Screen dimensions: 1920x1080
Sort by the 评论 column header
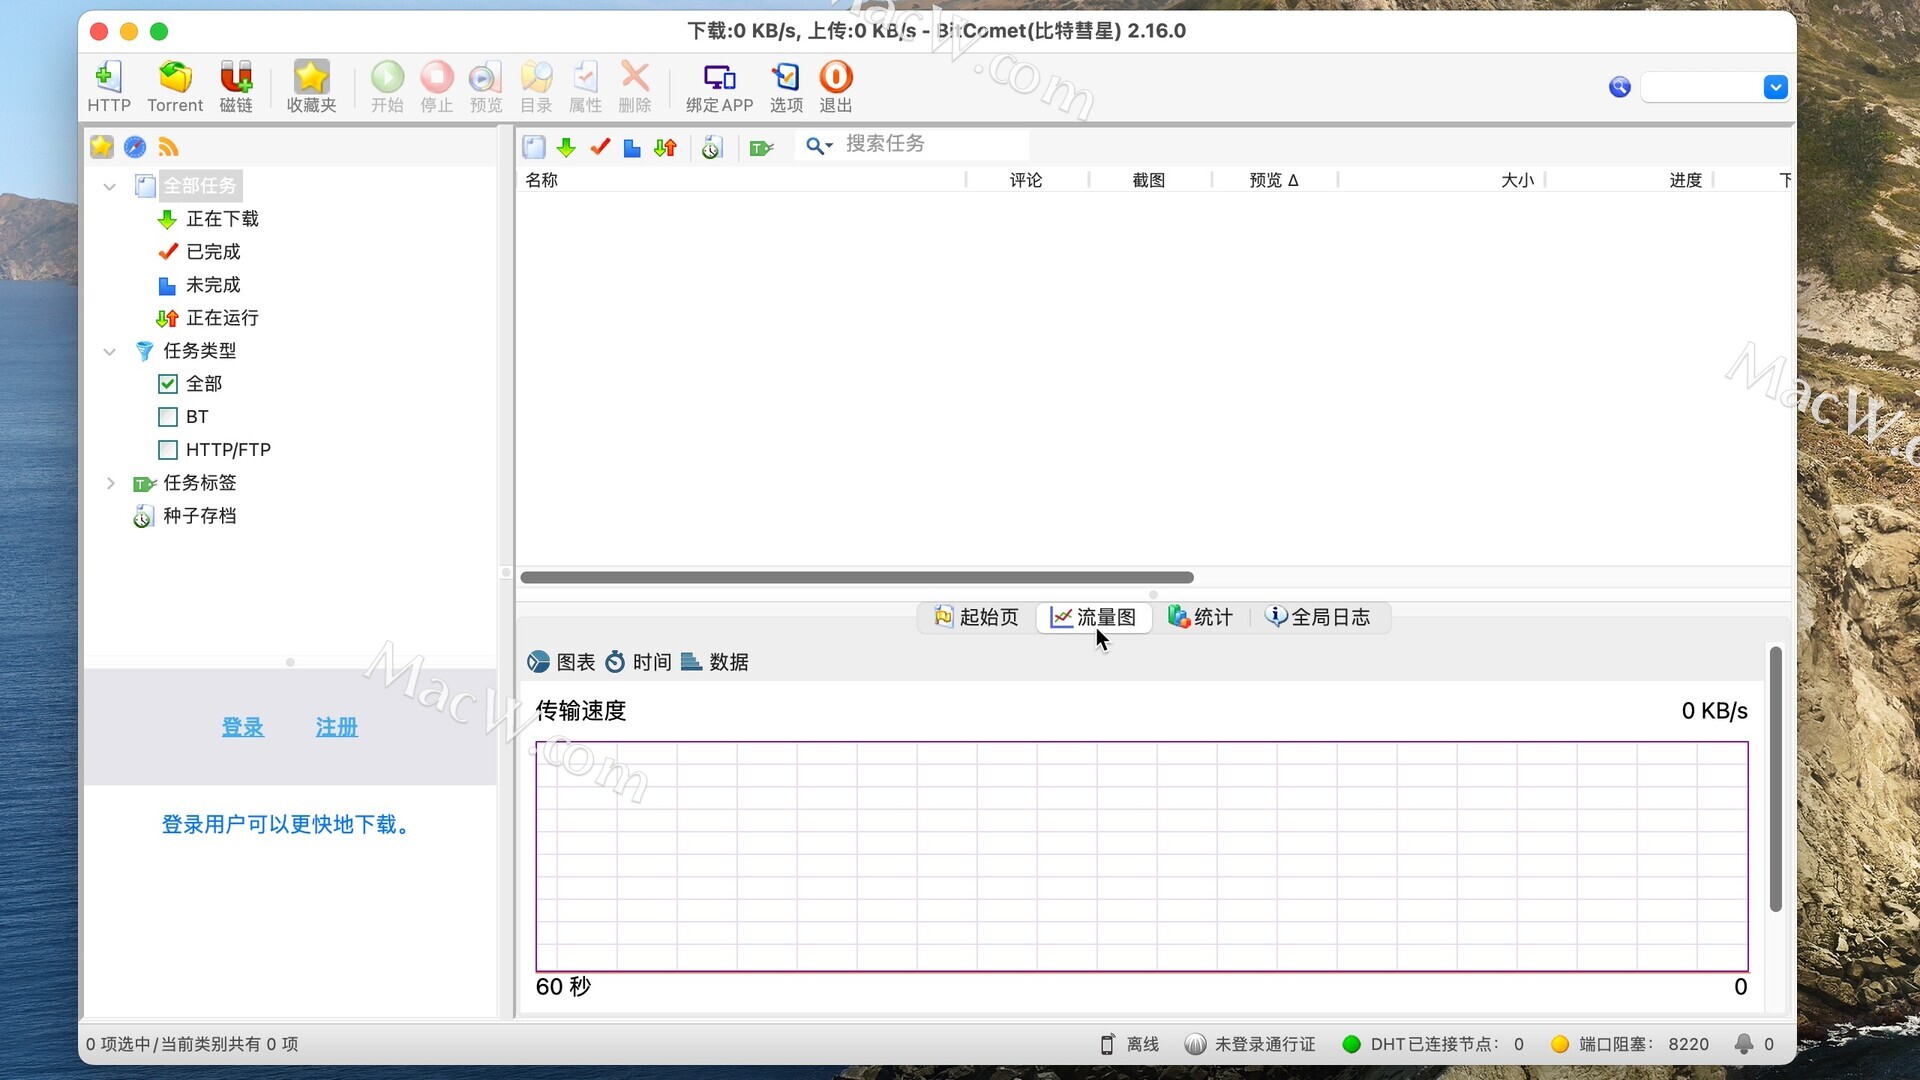(1027, 180)
